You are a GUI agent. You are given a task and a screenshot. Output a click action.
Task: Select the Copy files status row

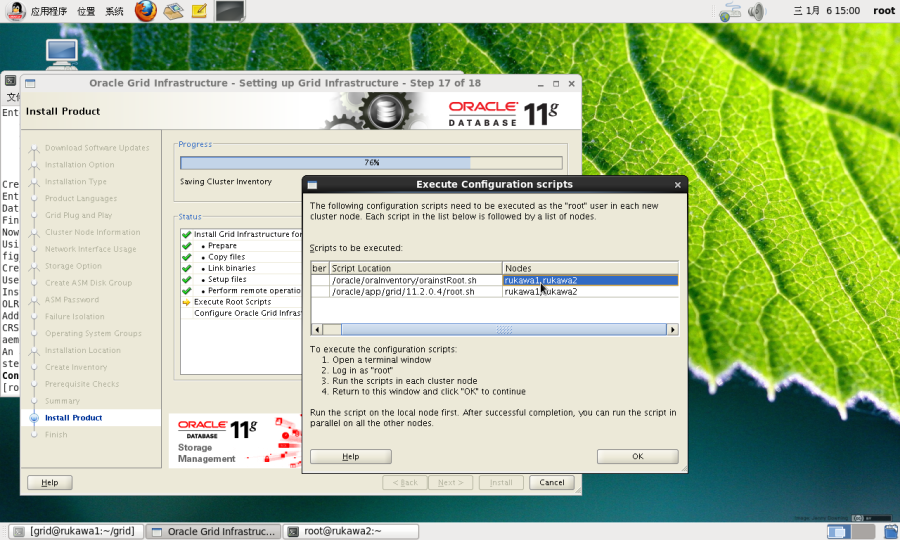tap(241, 257)
